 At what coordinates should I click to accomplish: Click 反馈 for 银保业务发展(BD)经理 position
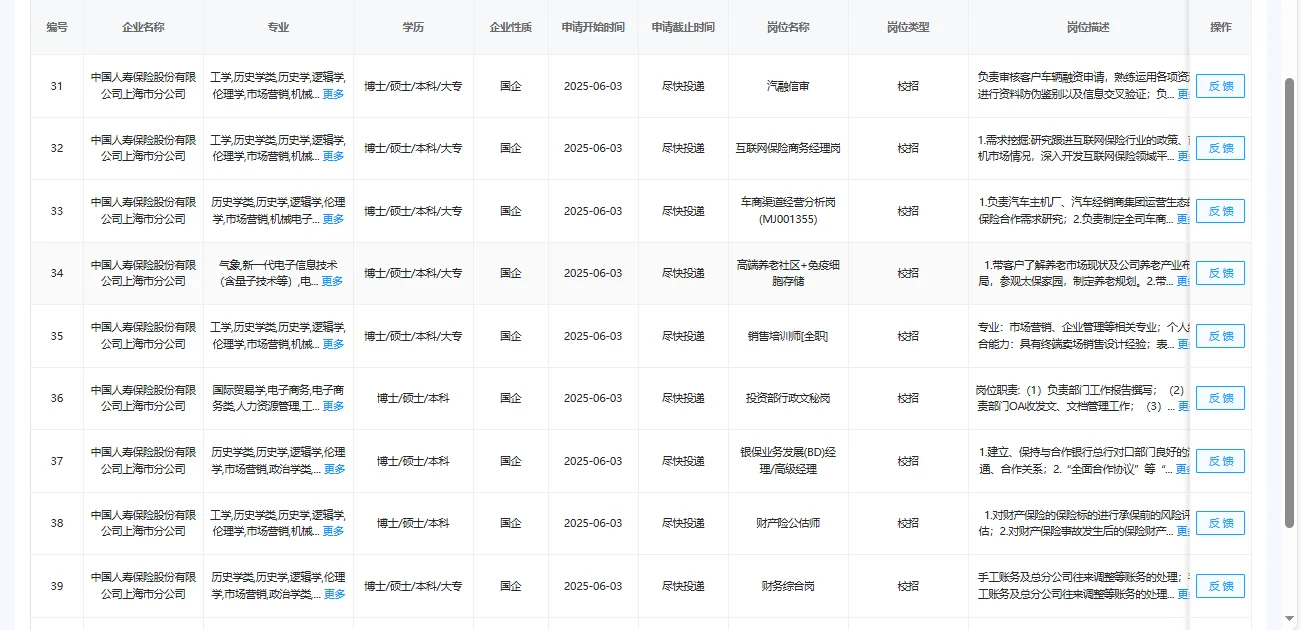[1219, 461]
